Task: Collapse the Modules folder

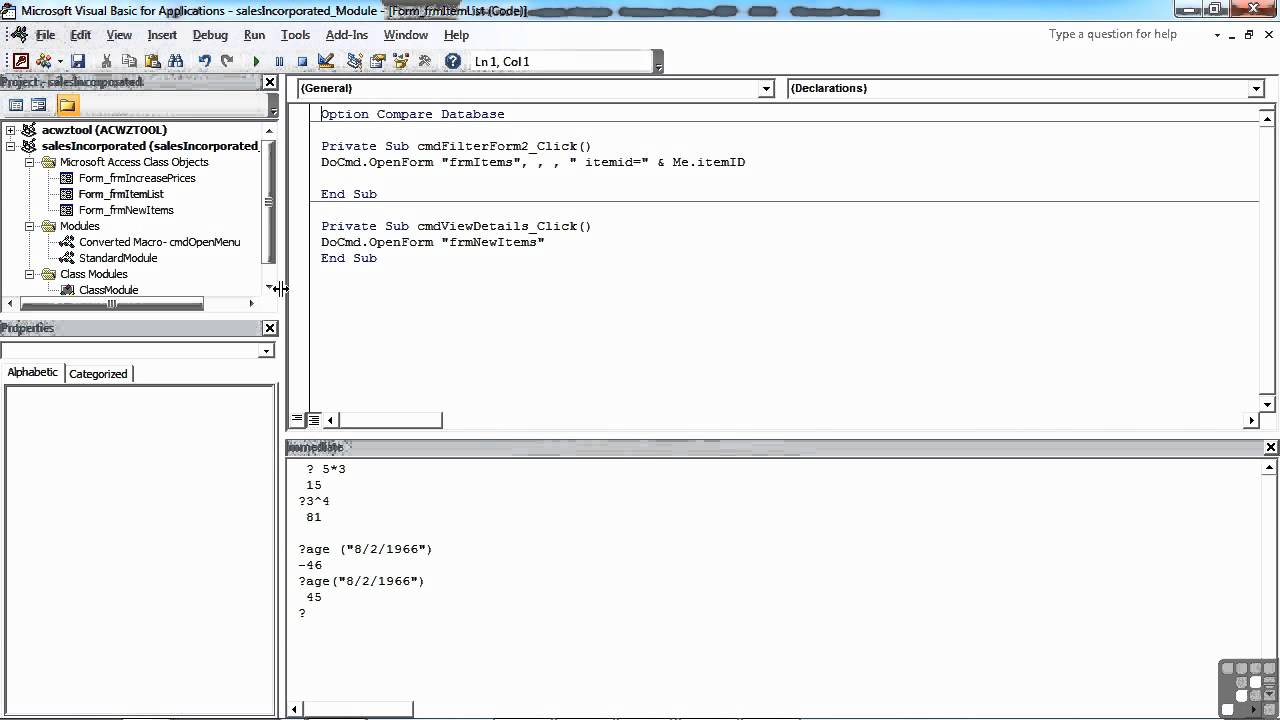Action: click(x=30, y=226)
